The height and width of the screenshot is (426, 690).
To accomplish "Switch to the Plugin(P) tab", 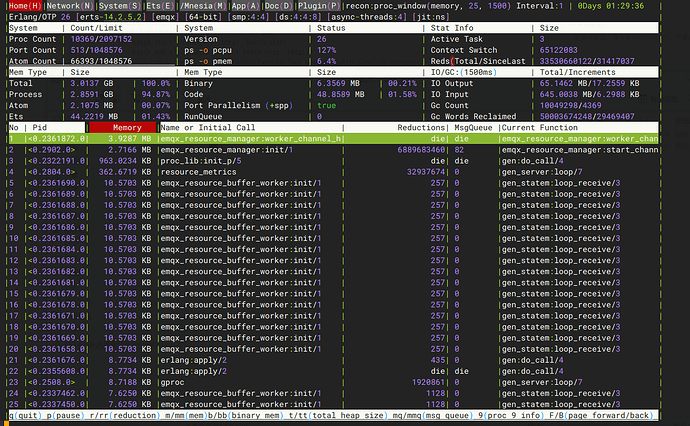I will click(318, 6).
